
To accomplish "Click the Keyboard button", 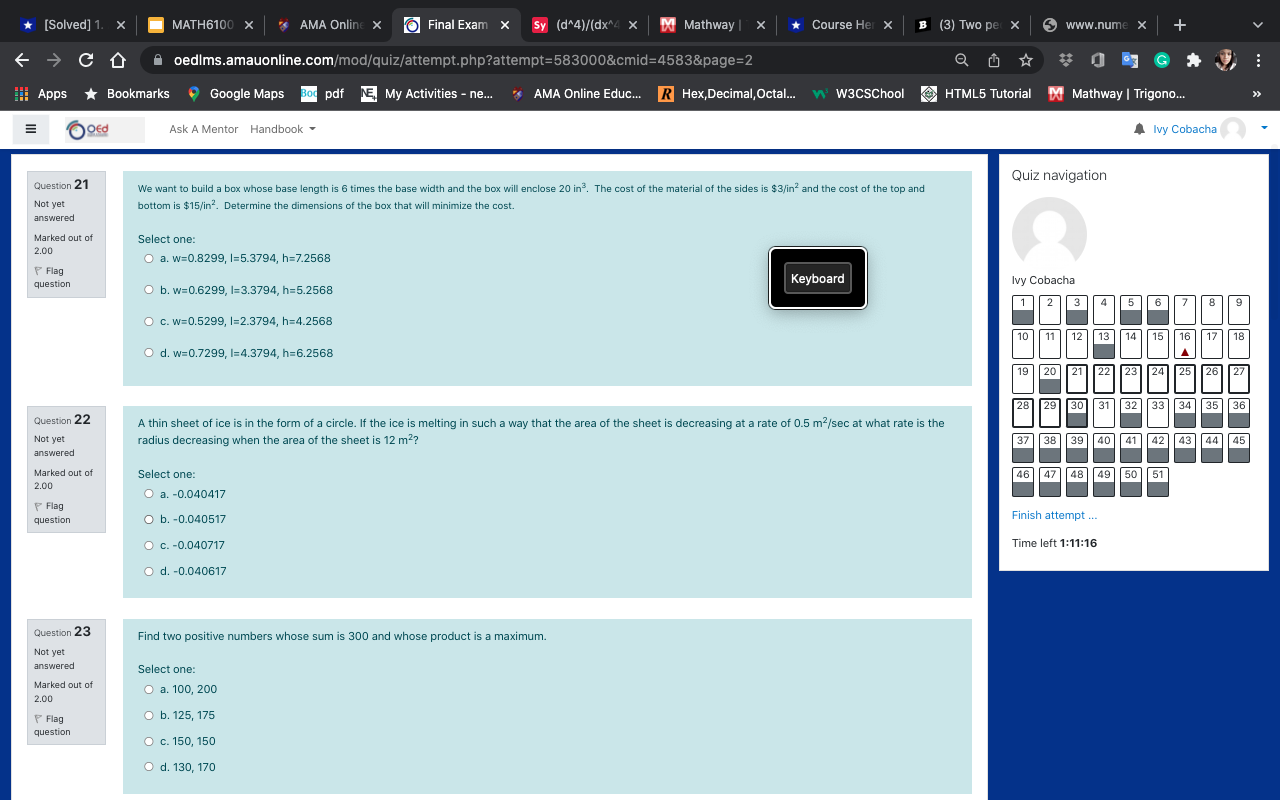I will 818,278.
